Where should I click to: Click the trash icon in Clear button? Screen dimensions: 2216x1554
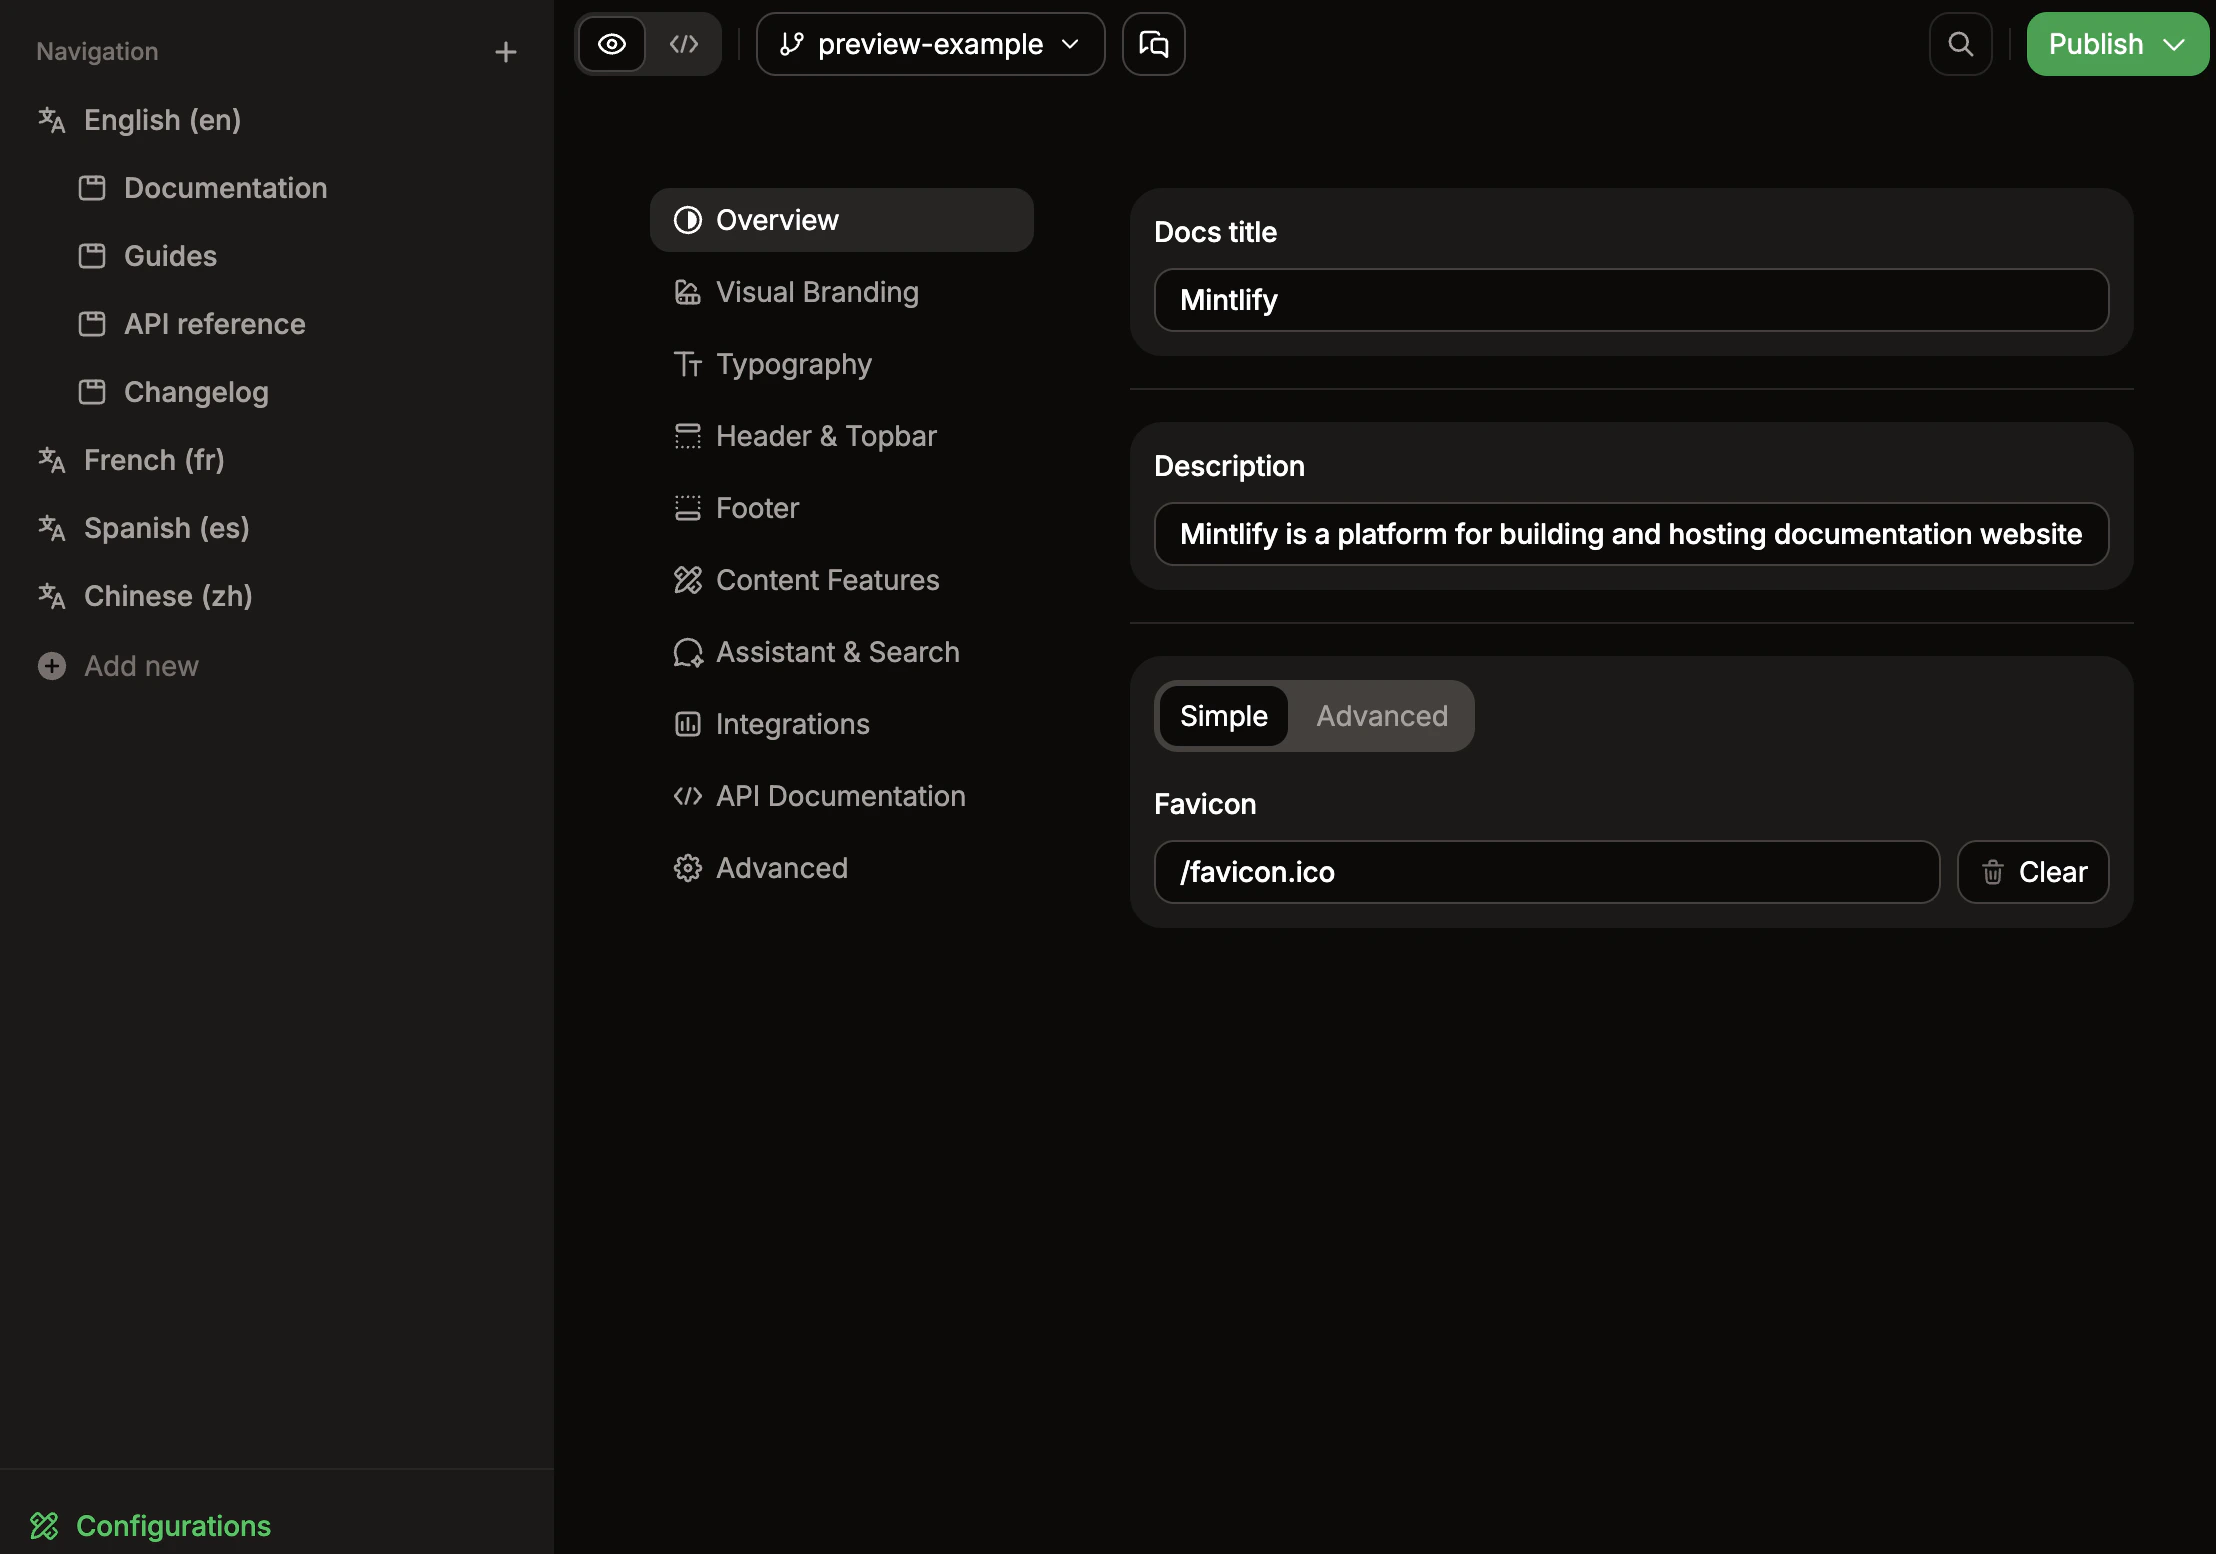(x=1993, y=872)
